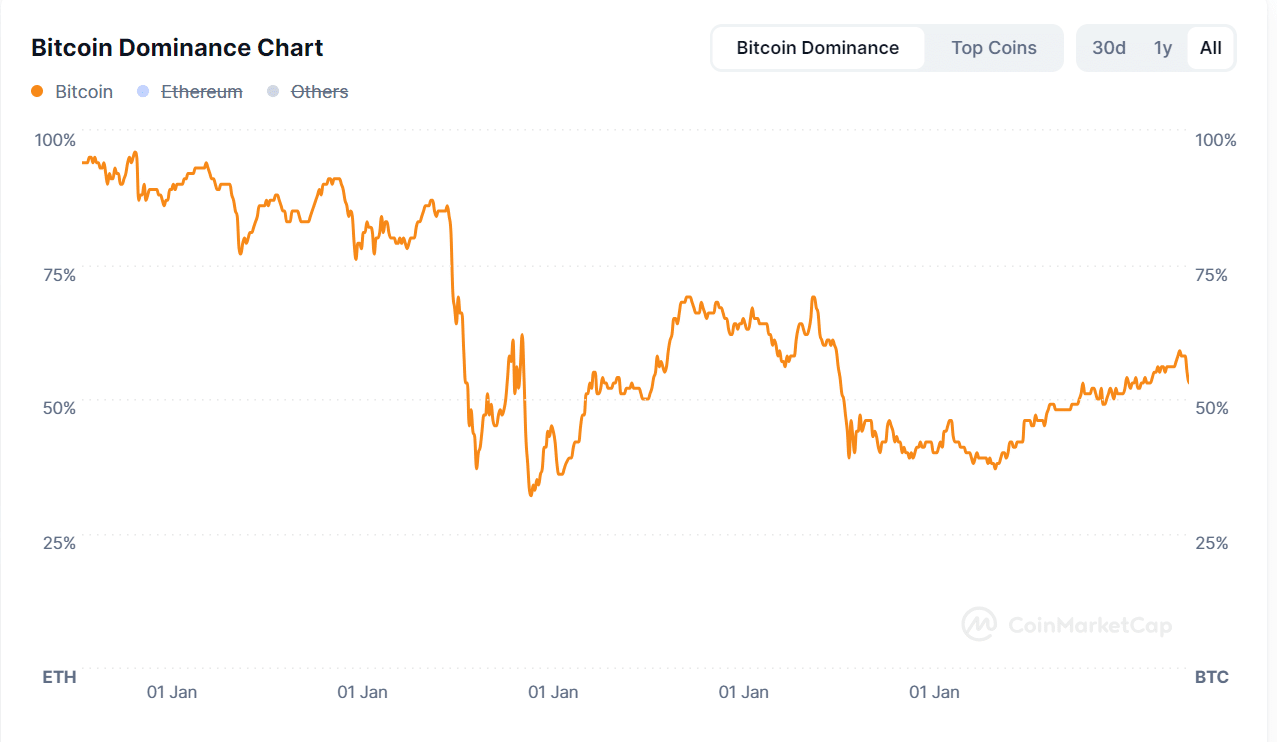Click the orange Bitcoin legend dot
Screen dimensions: 1277x742
tap(38, 91)
